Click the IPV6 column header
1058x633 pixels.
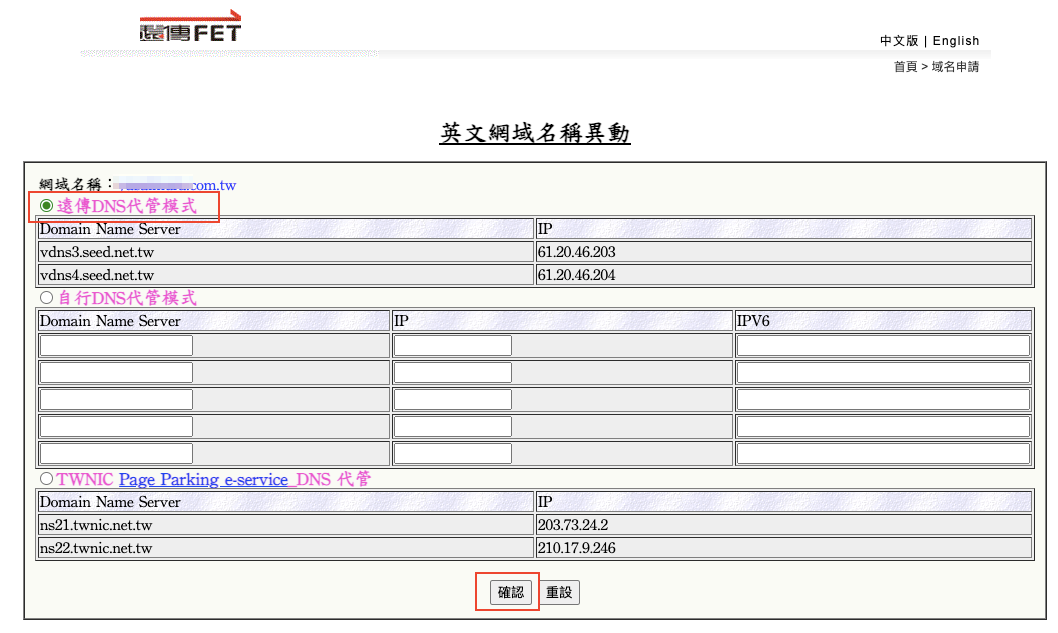(883, 321)
